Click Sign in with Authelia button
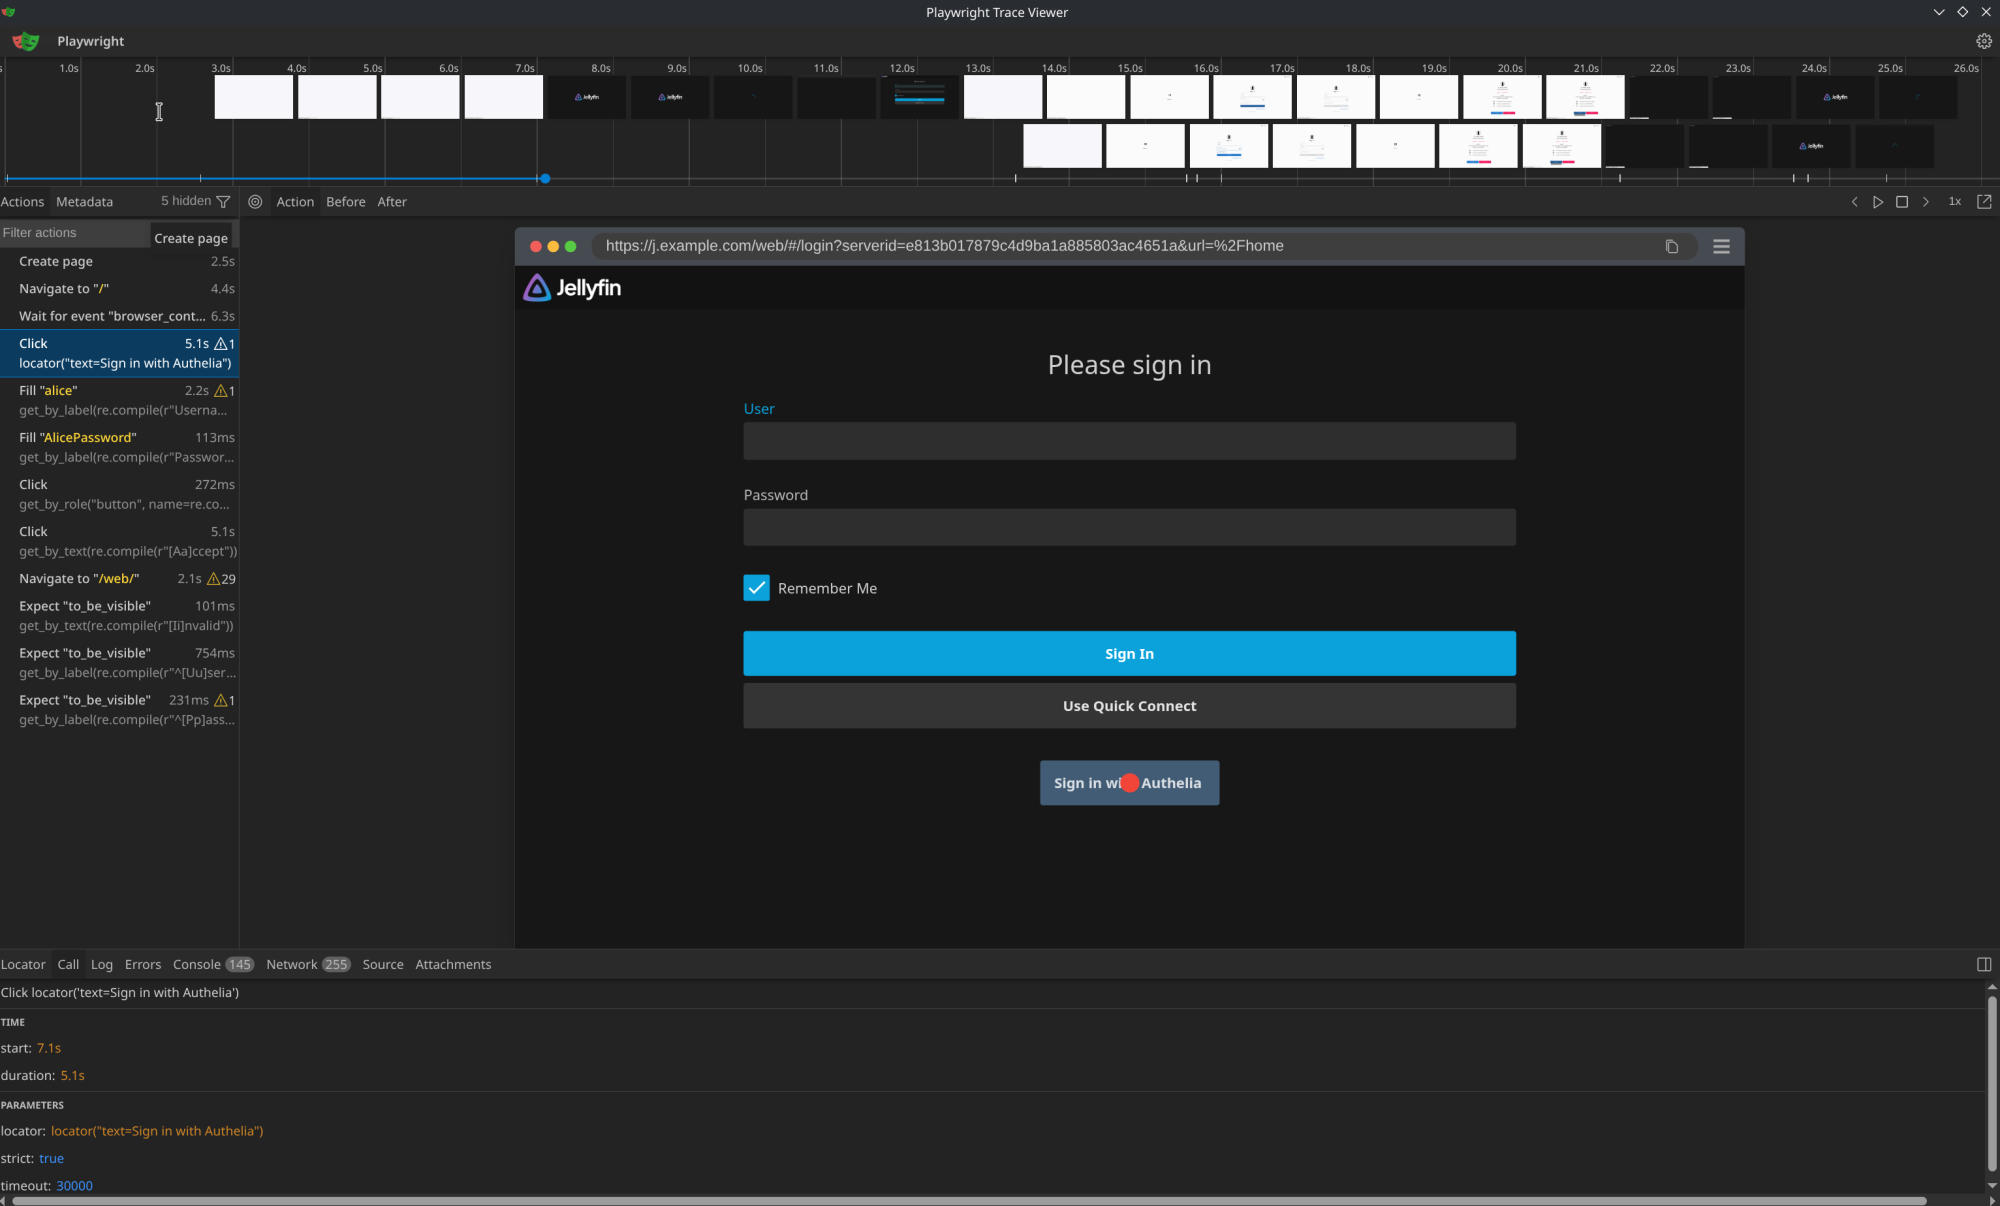 pyautogui.click(x=1129, y=783)
